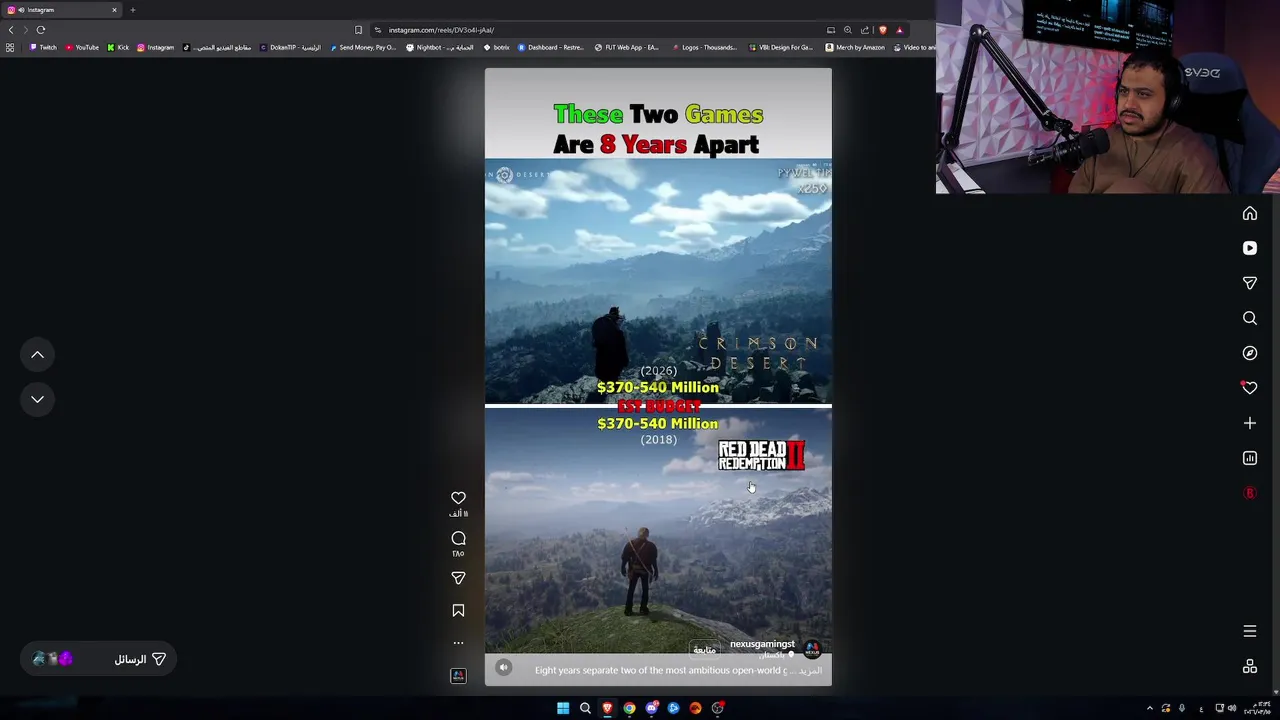
Task: Open the Windows Start menu
Action: [563, 708]
